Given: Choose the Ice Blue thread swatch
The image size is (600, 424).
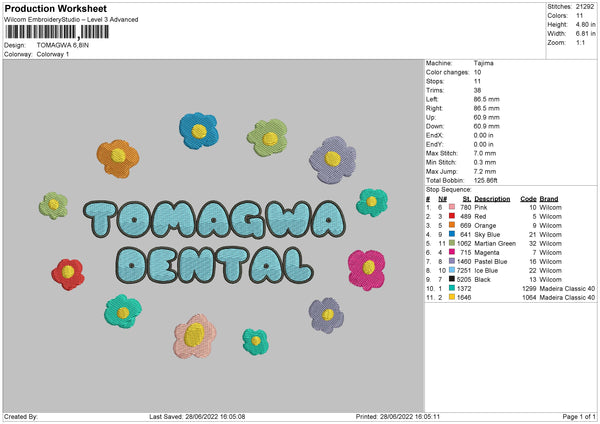Looking at the screenshot, I should [x=452, y=270].
